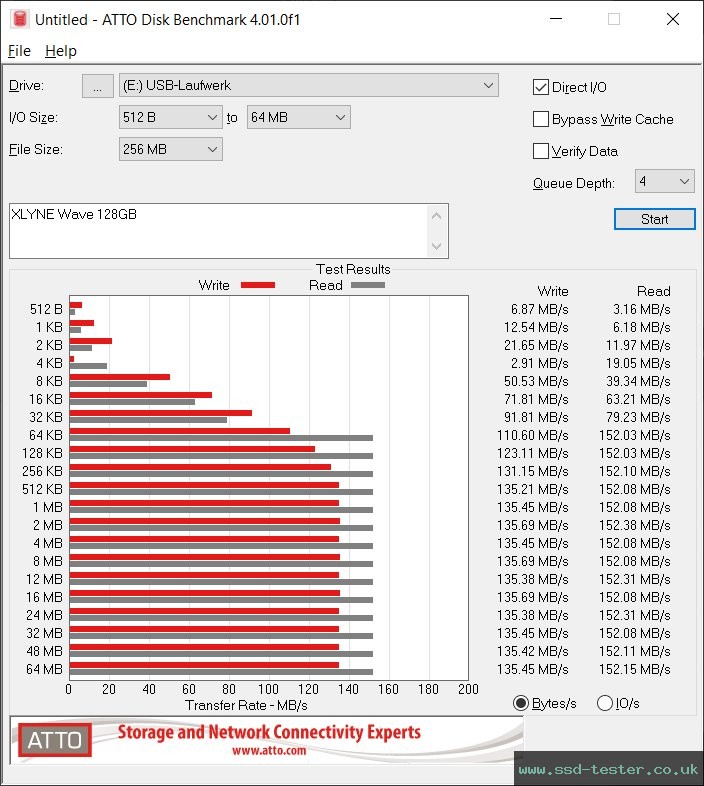Maximize the ATTO Disk Benchmark window
This screenshot has height=786, width=704.
[x=614, y=19]
